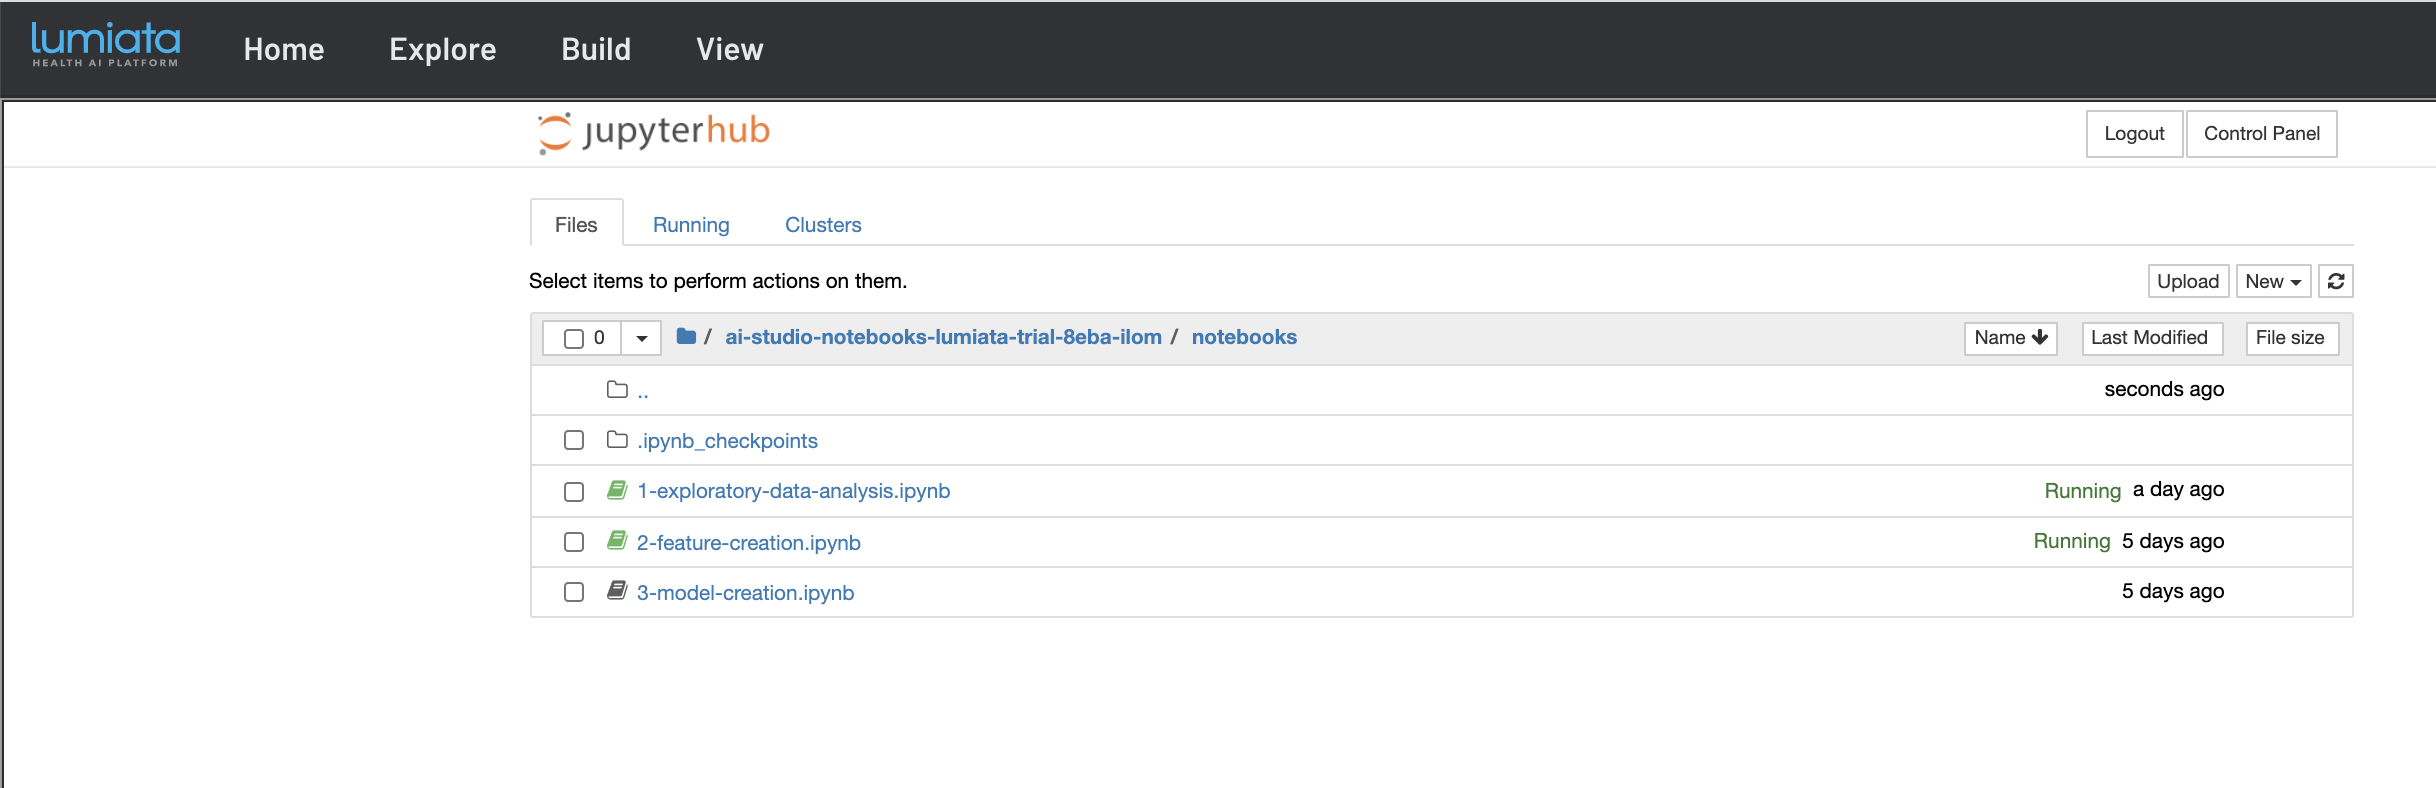Switch to the Running tab
This screenshot has height=788, width=2436.
coord(691,225)
